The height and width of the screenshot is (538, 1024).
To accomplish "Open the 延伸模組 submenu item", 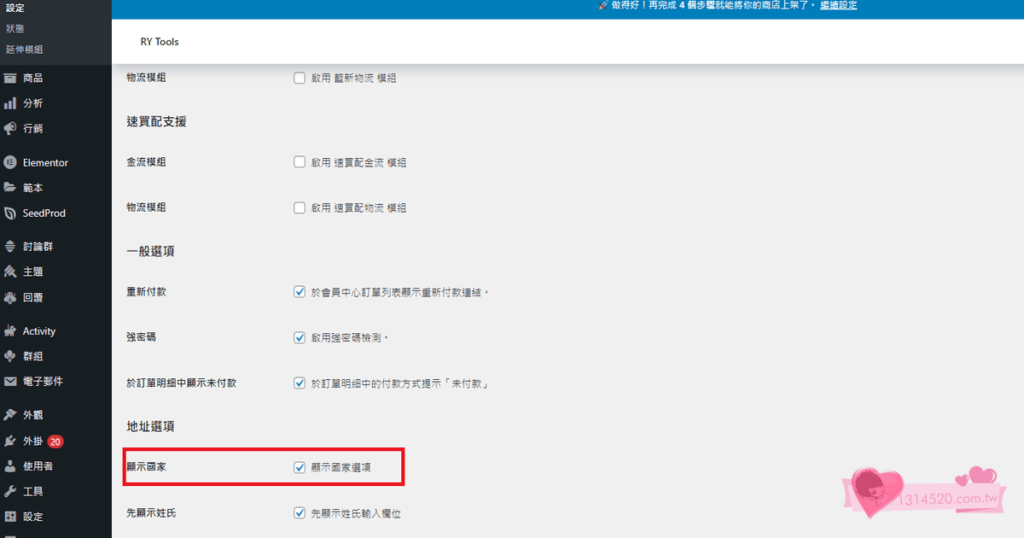I will tap(24, 49).
